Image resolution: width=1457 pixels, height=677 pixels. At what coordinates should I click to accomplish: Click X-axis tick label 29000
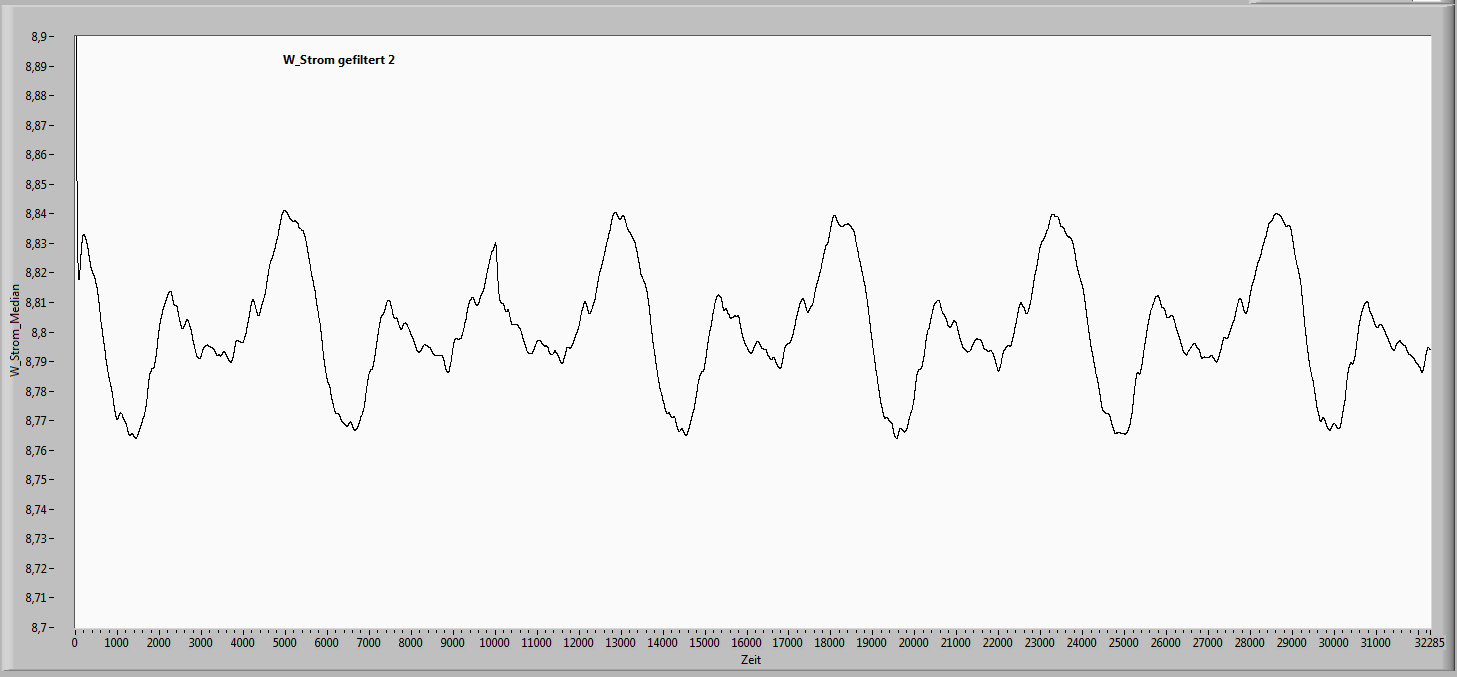(1293, 643)
